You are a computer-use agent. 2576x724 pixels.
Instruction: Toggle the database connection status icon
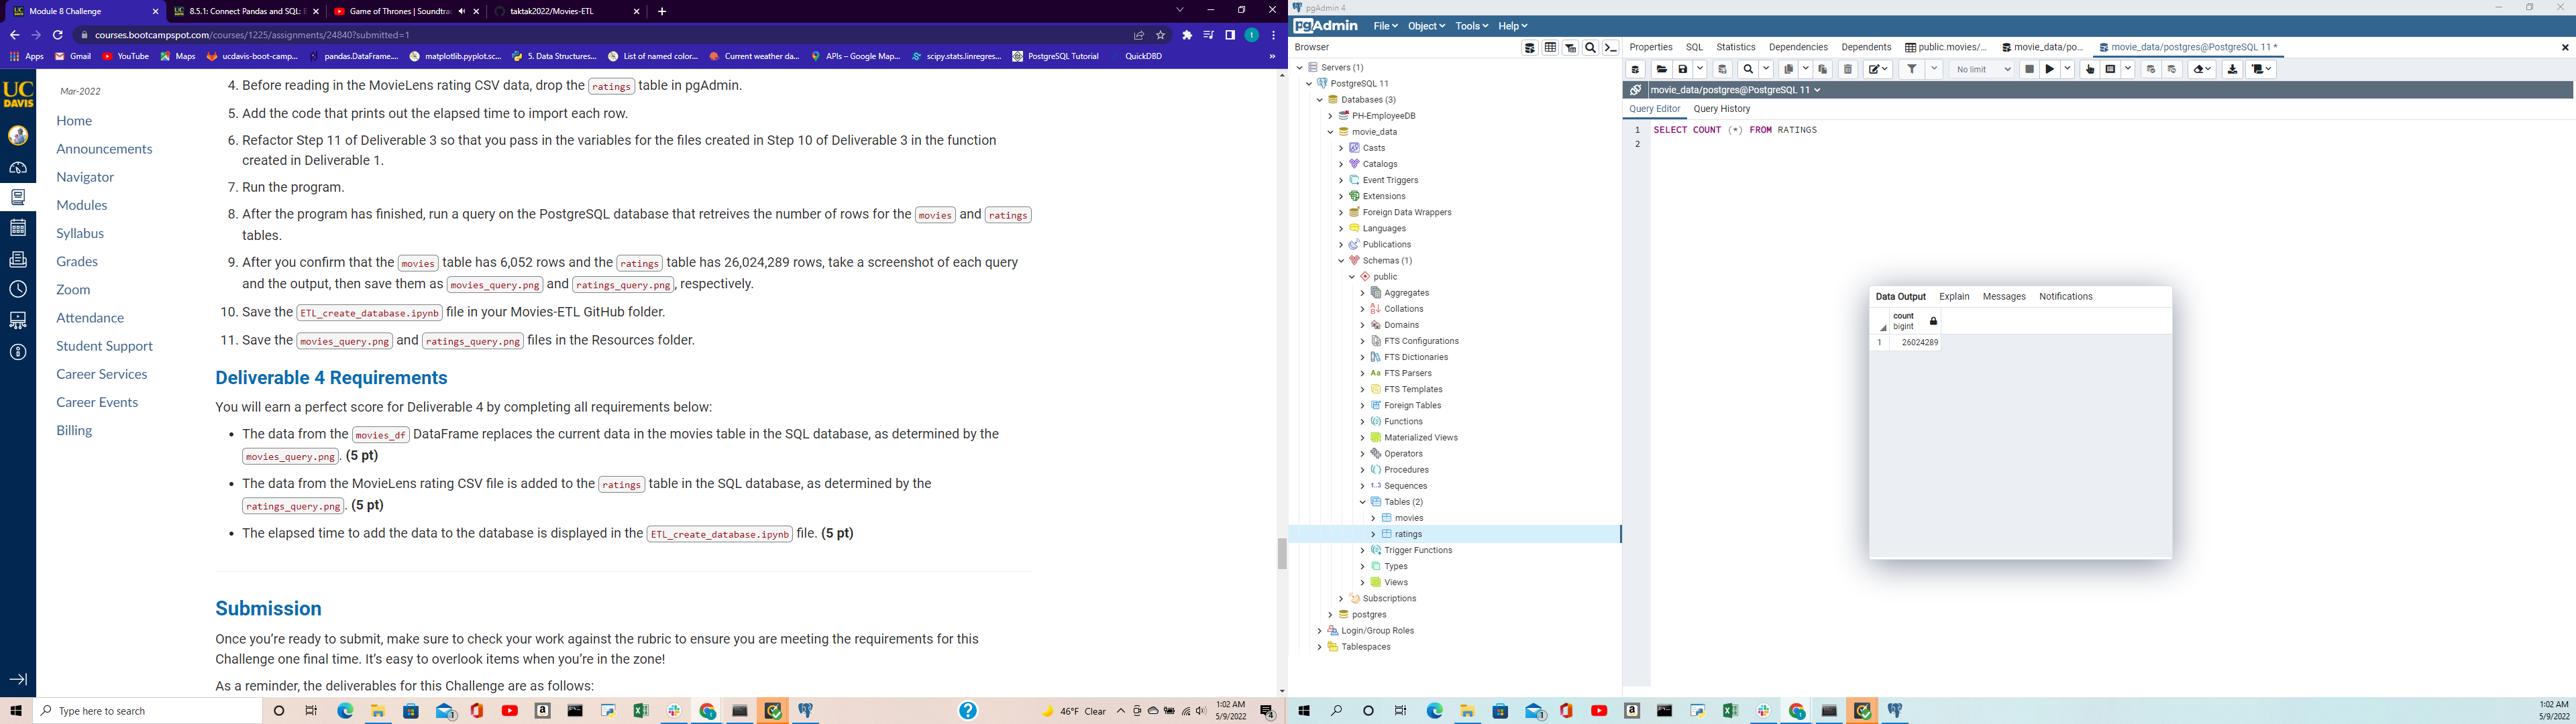pyautogui.click(x=1635, y=90)
